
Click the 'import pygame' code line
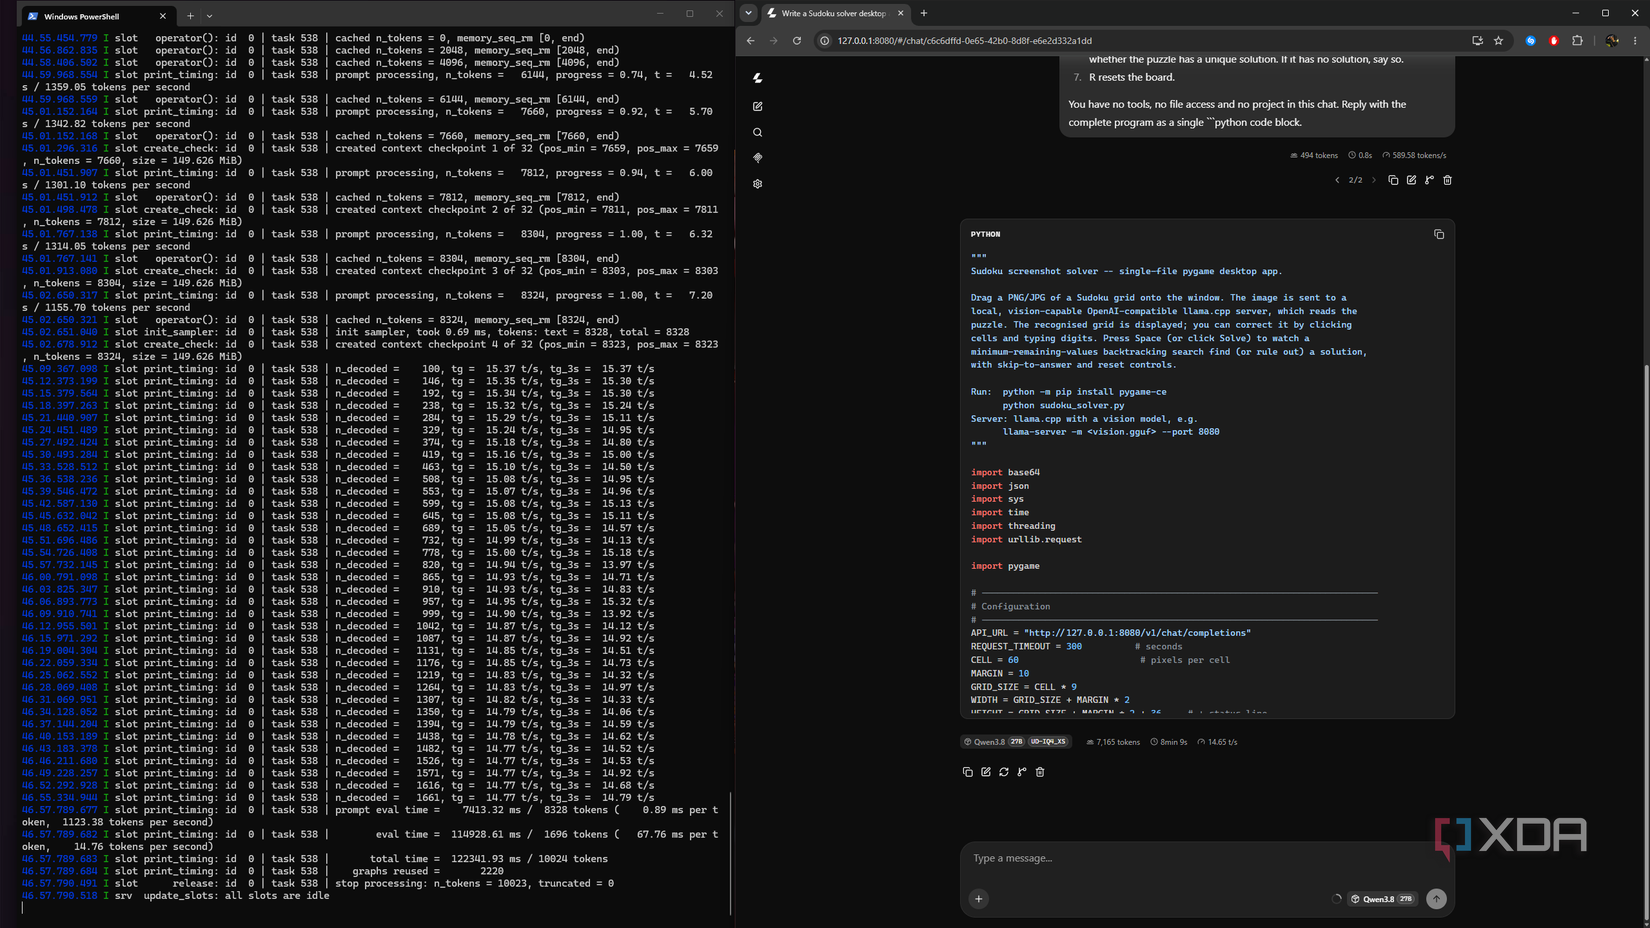point(1005,566)
